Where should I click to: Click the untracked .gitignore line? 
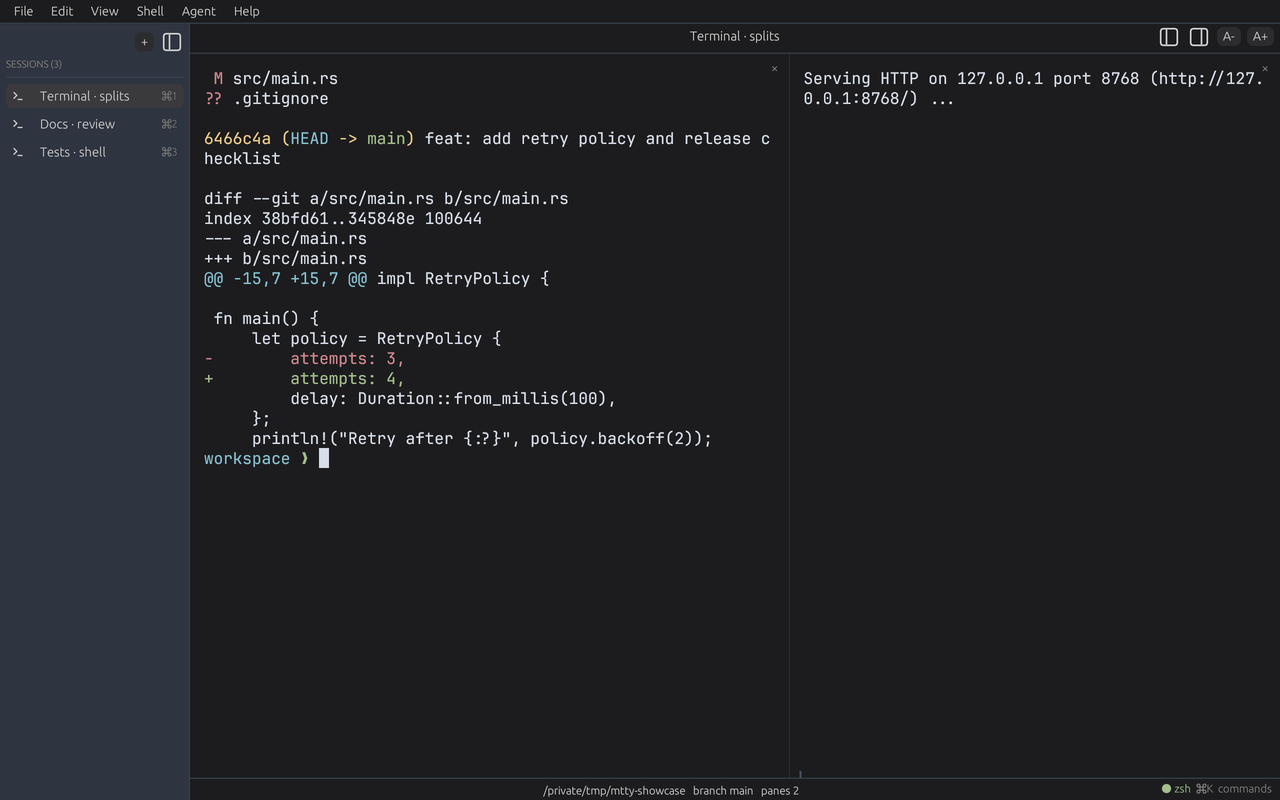(x=267, y=99)
